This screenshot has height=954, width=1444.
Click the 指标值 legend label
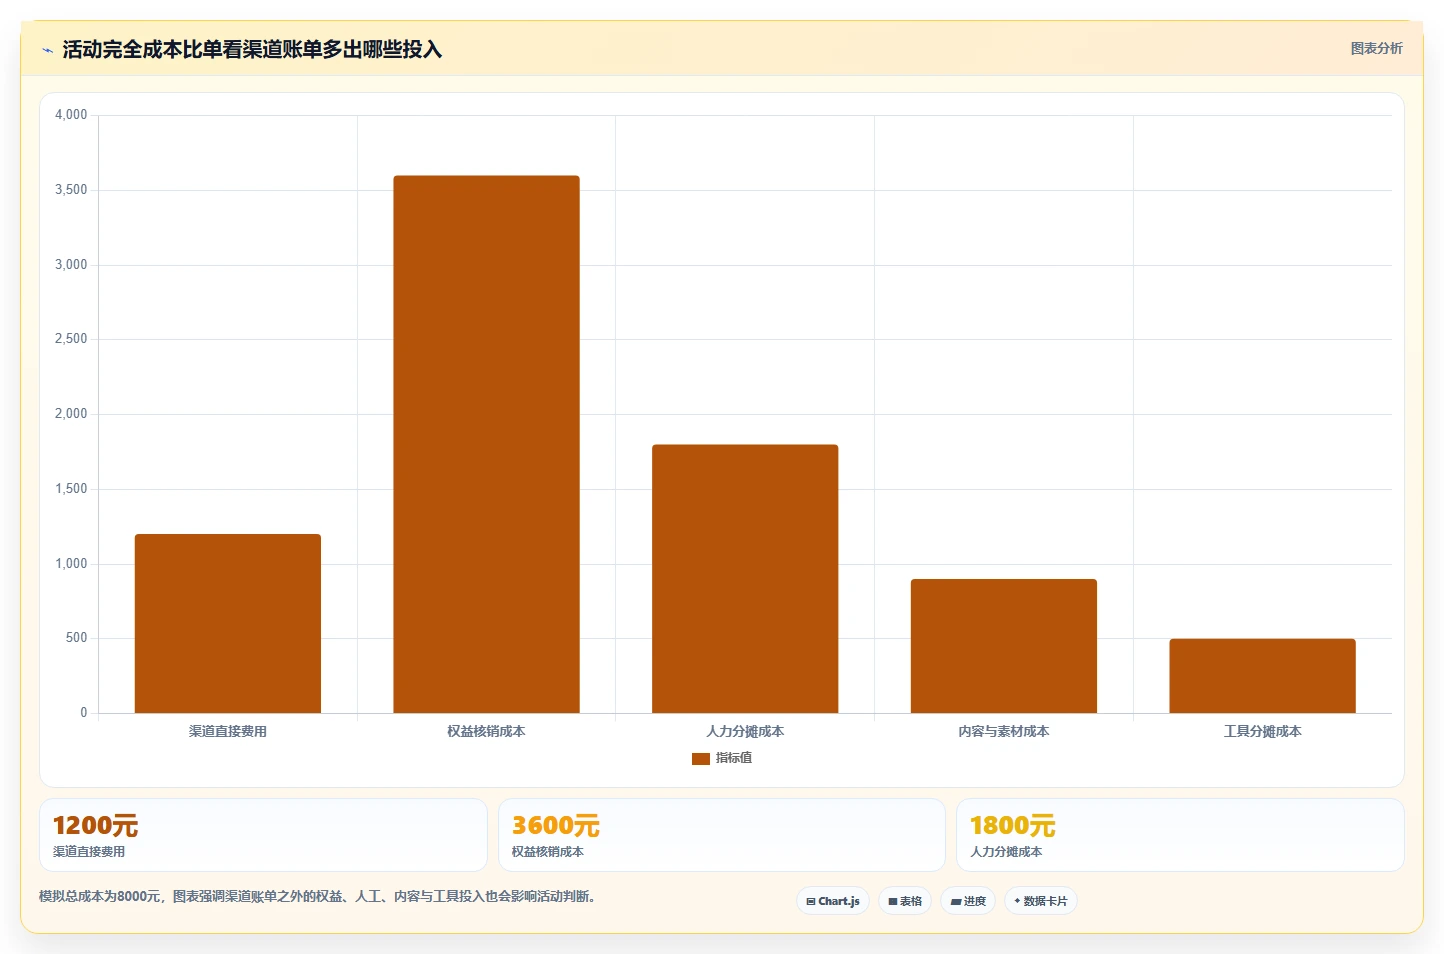tap(734, 758)
